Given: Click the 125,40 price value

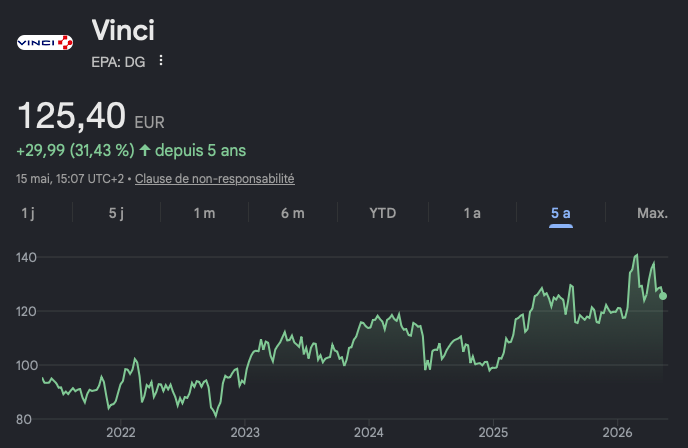Looking at the screenshot, I should coord(72,116).
